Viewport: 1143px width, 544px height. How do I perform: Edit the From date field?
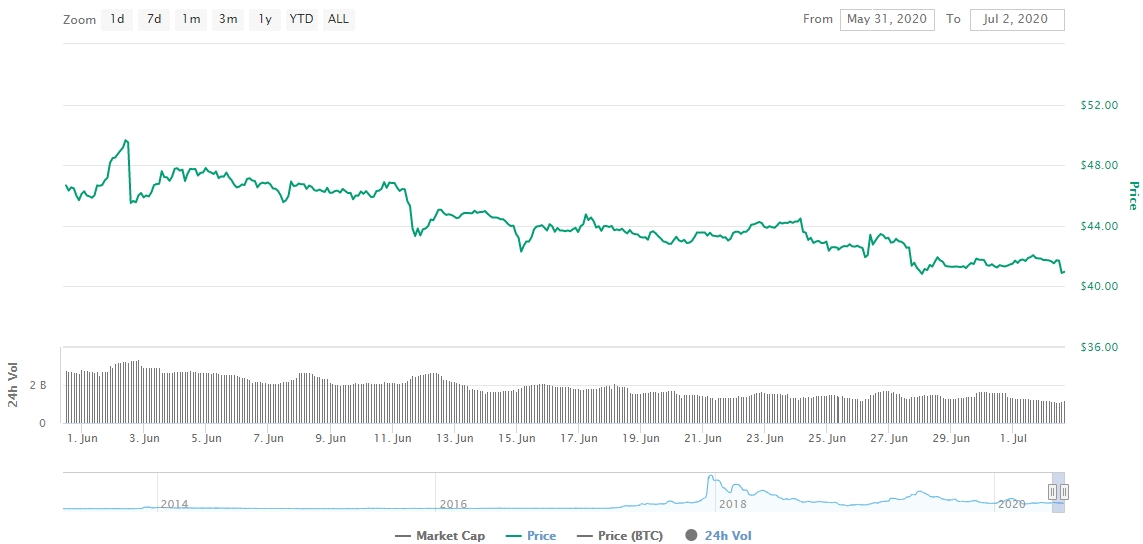point(887,20)
